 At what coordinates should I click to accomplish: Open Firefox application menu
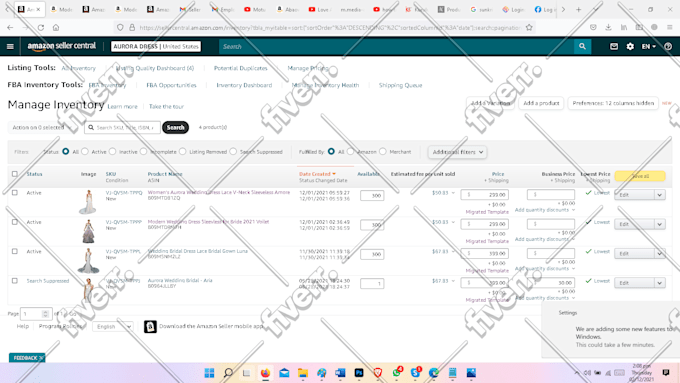pos(670,27)
